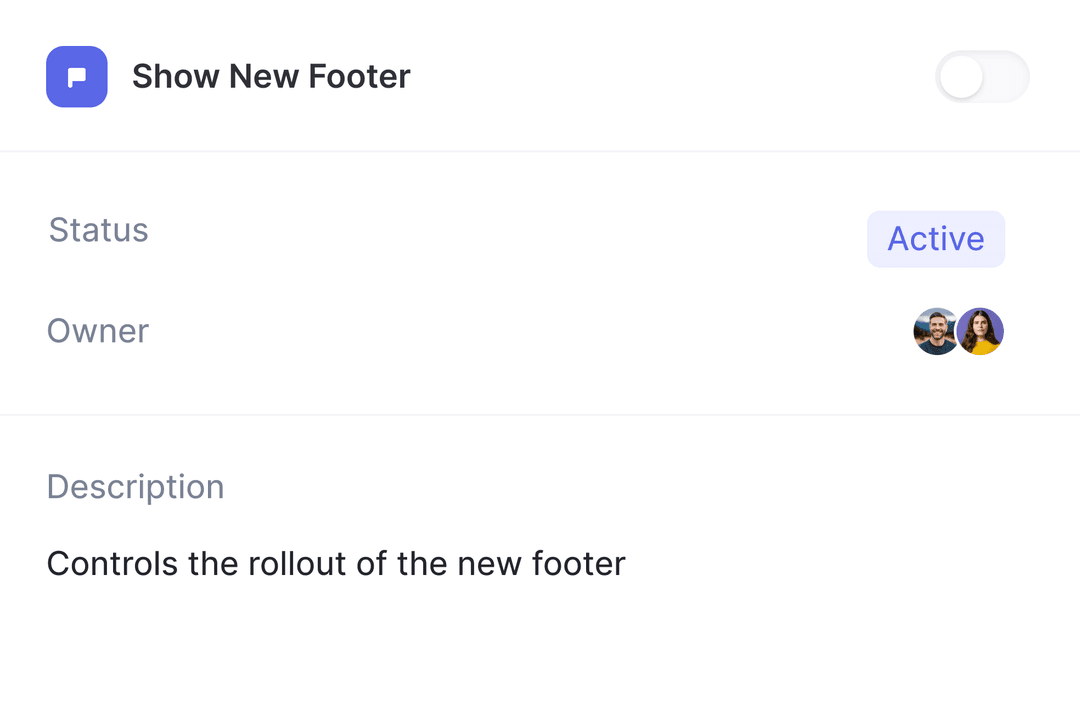1080x711 pixels.
Task: Open the Active status dropdown
Action: [x=935, y=239]
